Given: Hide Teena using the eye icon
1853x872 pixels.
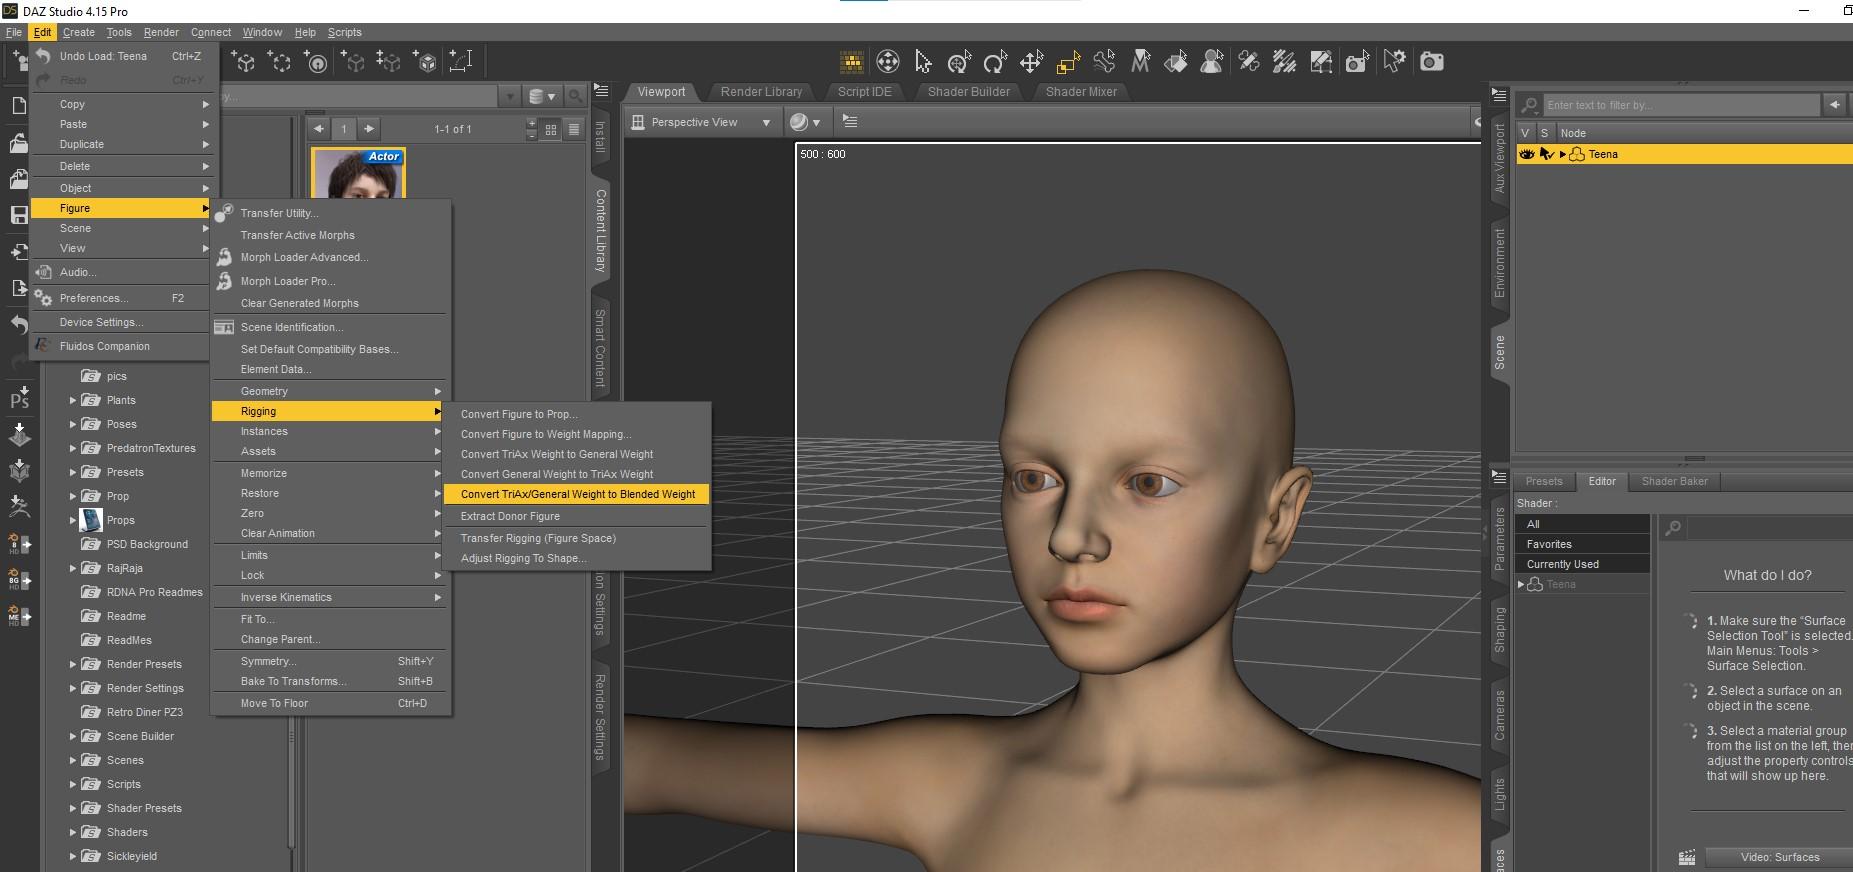Looking at the screenshot, I should (x=1526, y=154).
